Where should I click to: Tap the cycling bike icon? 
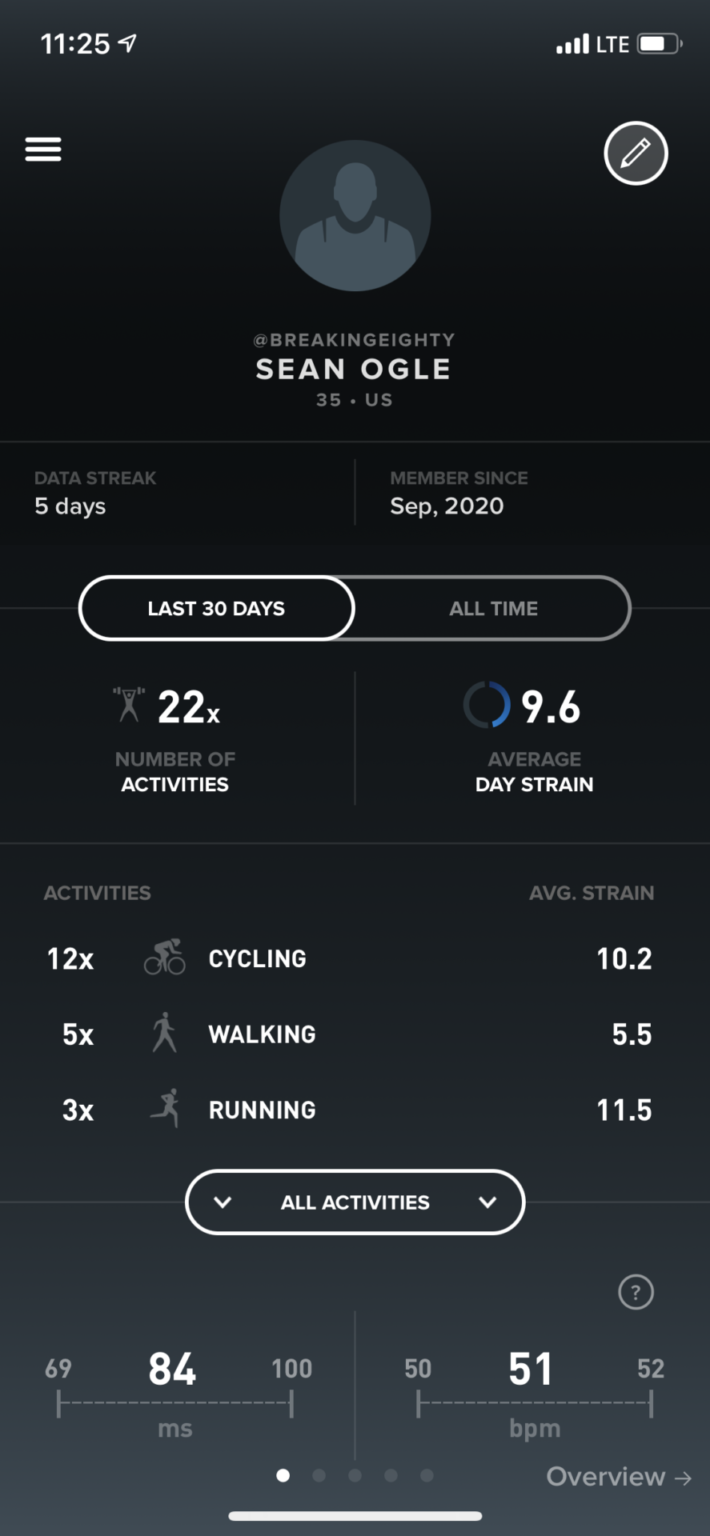(x=164, y=957)
